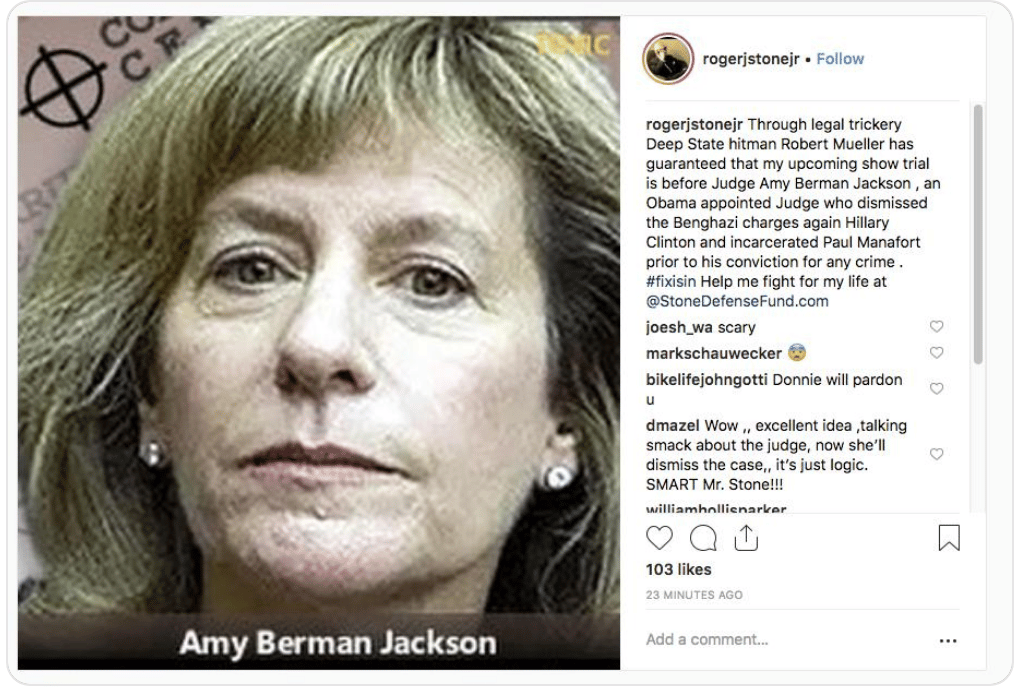Open rogerjstonejr username in the header

tap(751, 59)
